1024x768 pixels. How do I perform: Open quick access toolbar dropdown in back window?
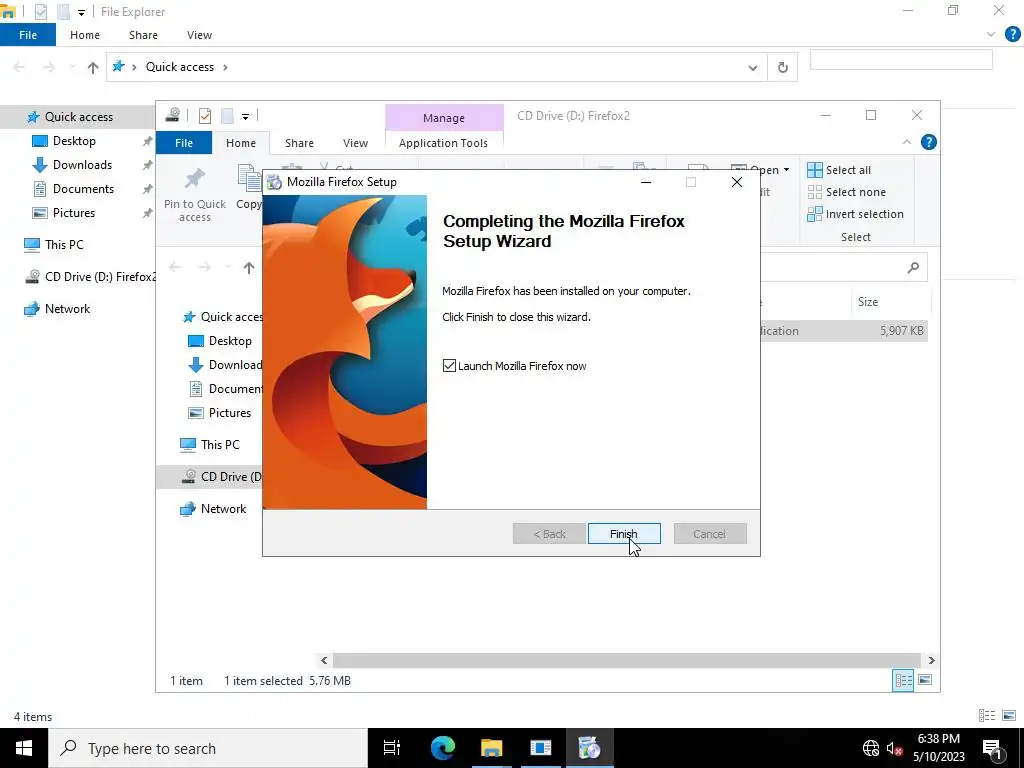(81, 12)
